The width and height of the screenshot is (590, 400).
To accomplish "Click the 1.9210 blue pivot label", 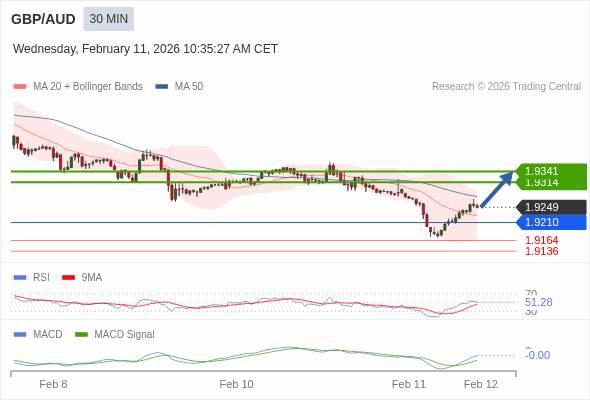I will click(551, 222).
